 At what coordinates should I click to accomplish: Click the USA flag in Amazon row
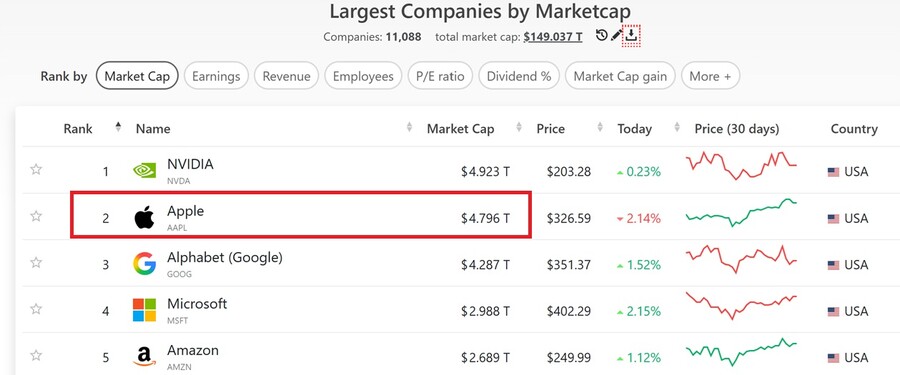coord(833,358)
